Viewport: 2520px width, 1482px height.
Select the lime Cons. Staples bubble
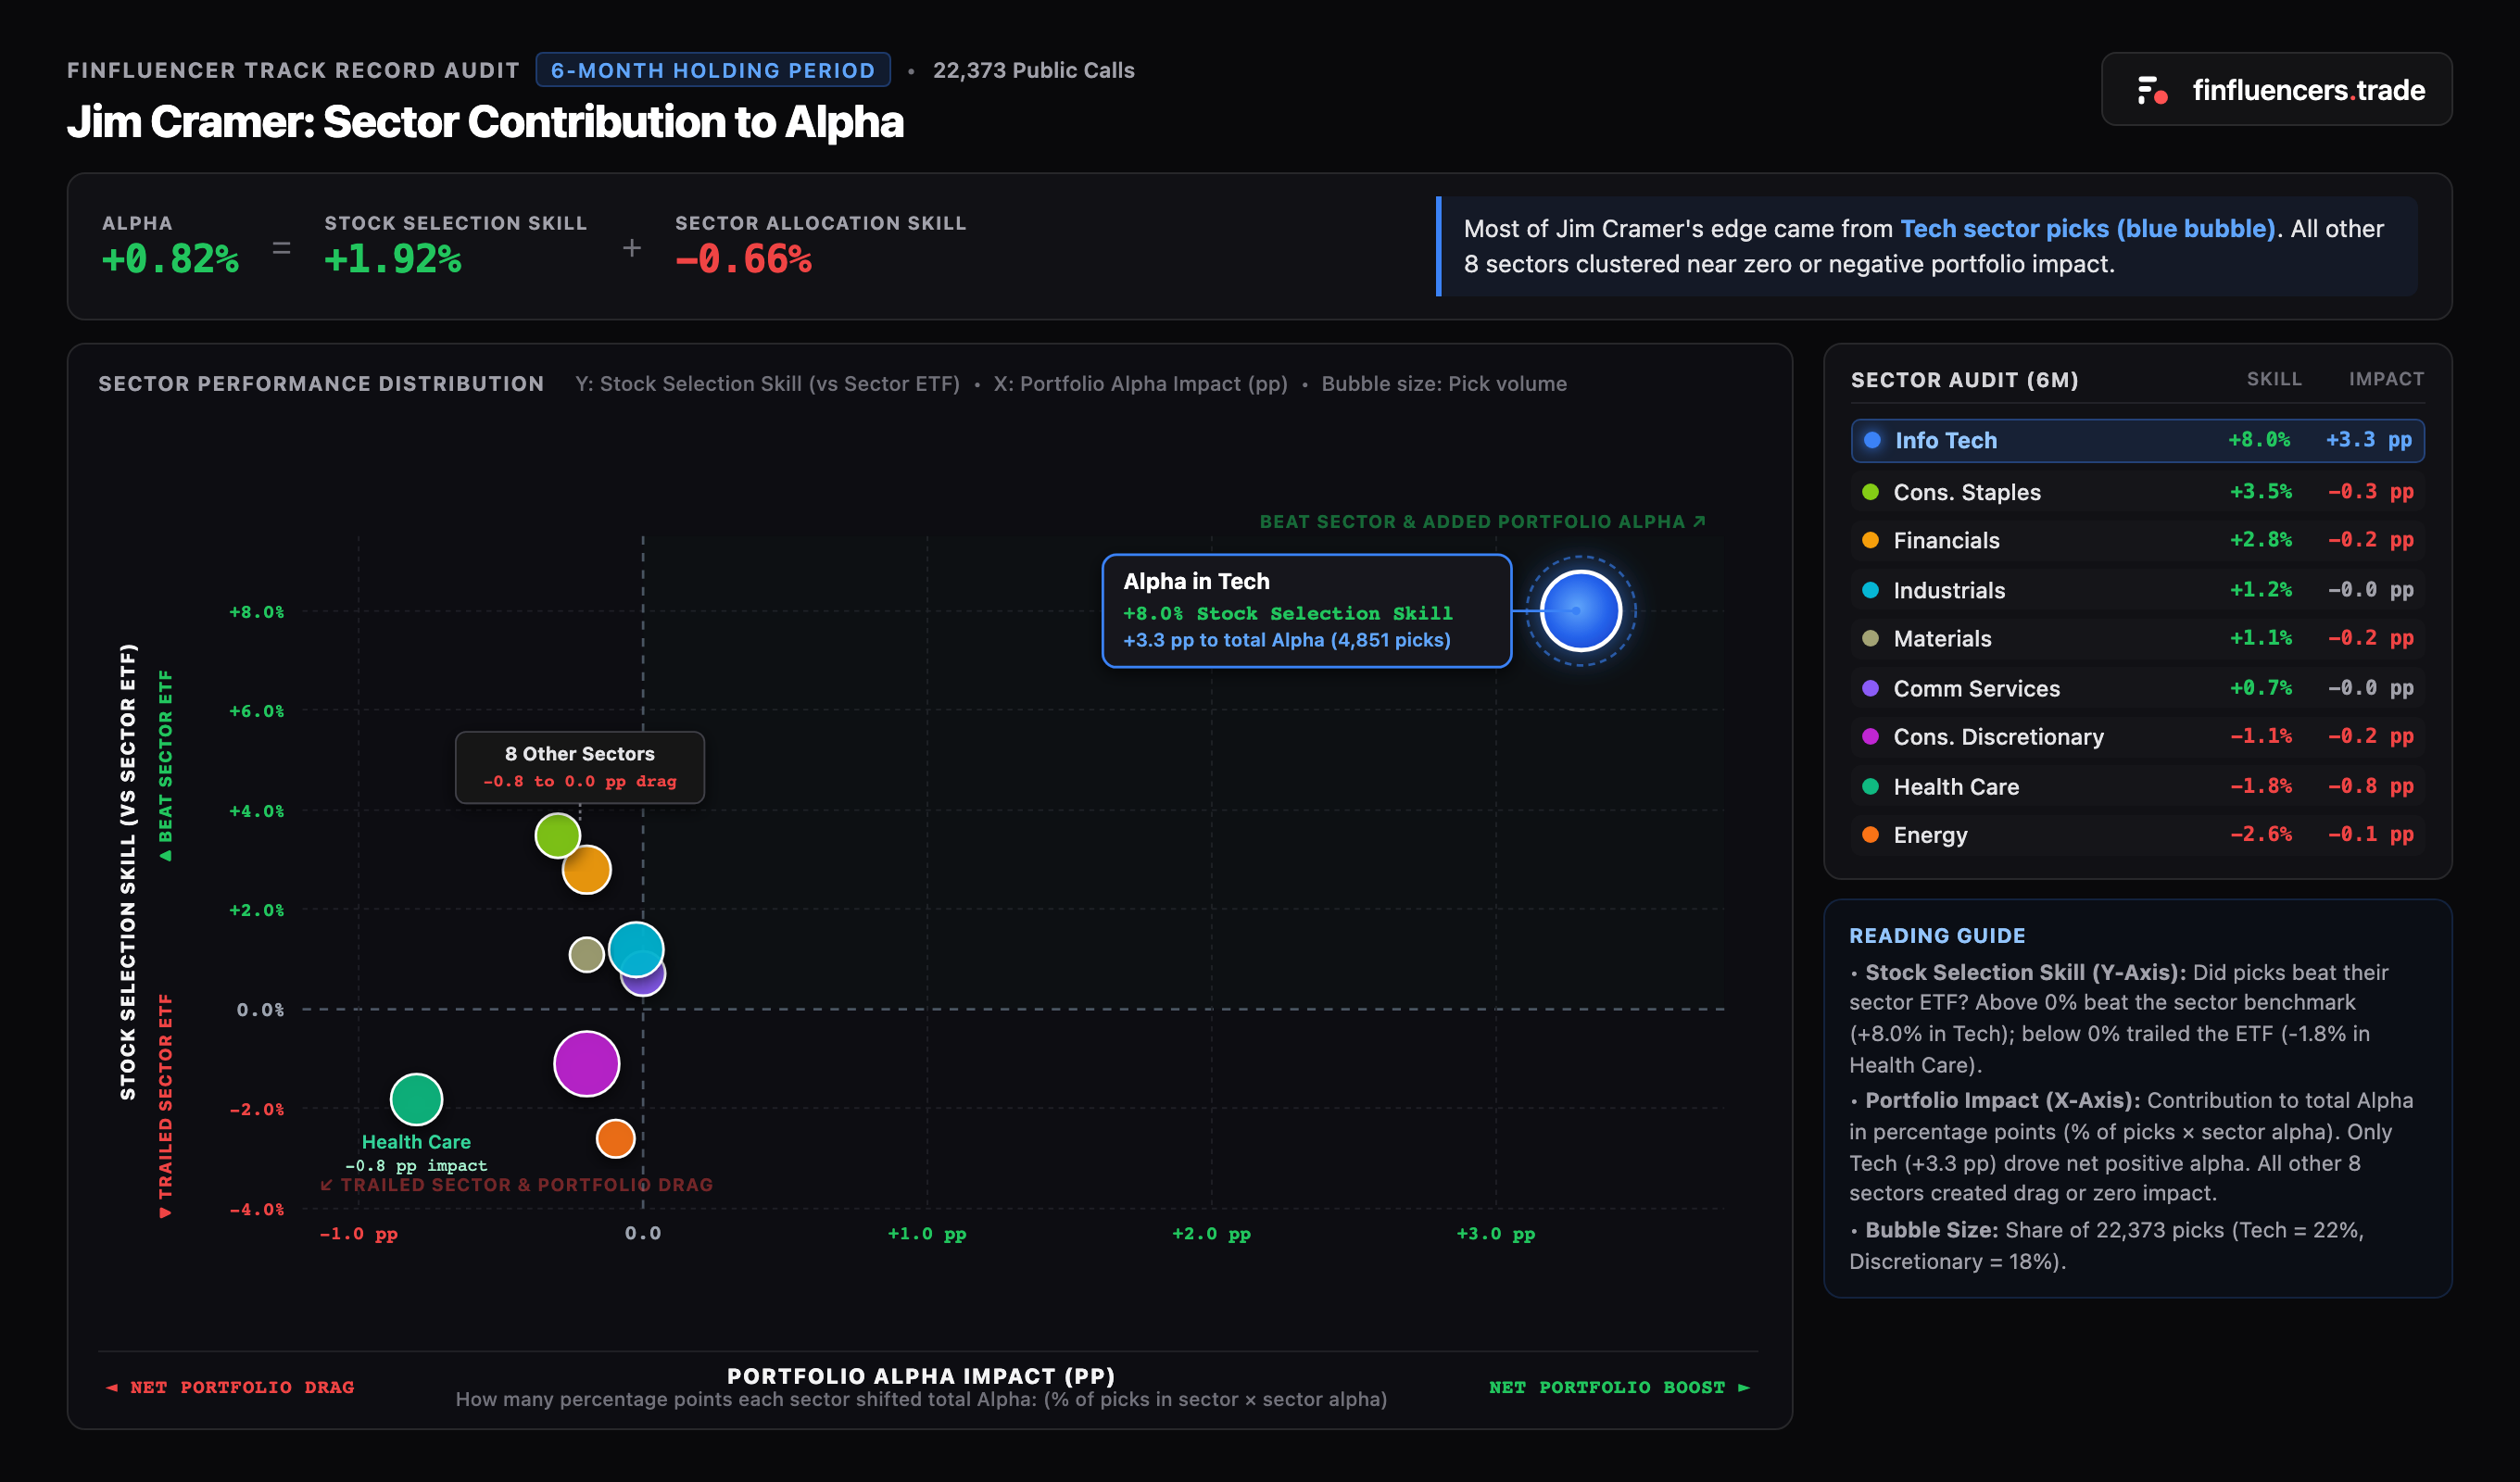pos(558,835)
